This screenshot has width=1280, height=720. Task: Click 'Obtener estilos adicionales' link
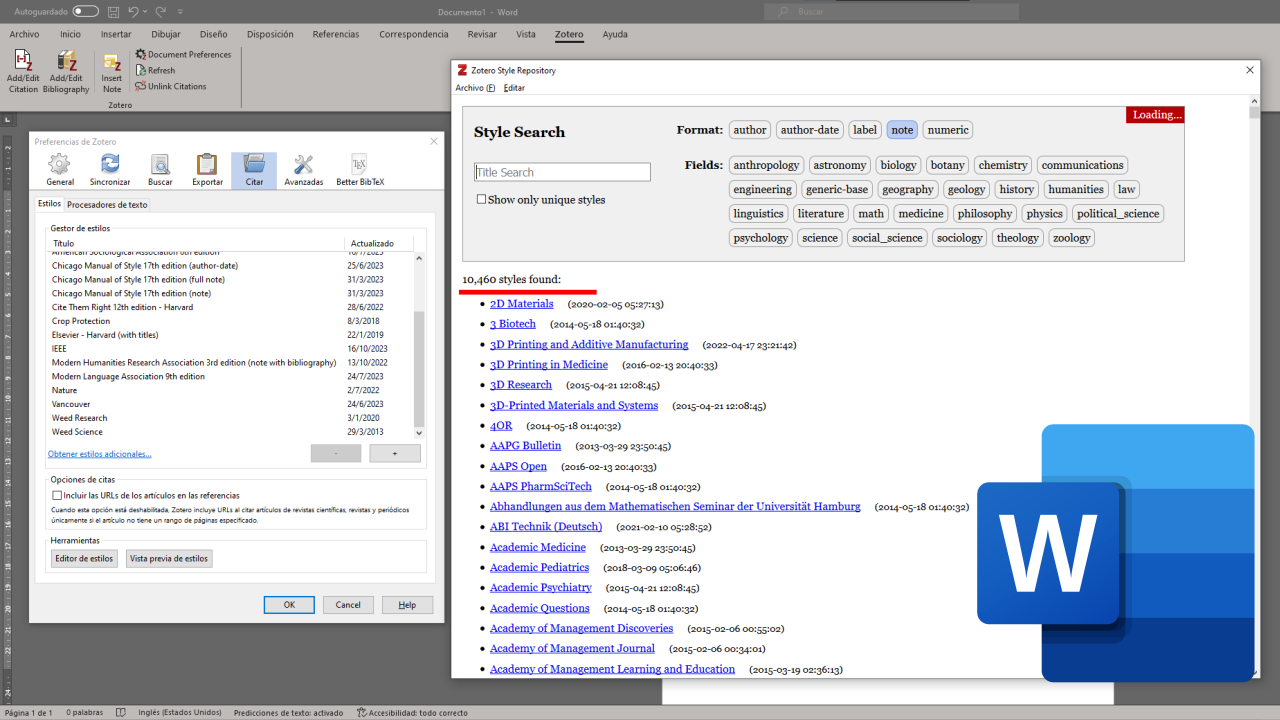pyautogui.click(x=100, y=454)
